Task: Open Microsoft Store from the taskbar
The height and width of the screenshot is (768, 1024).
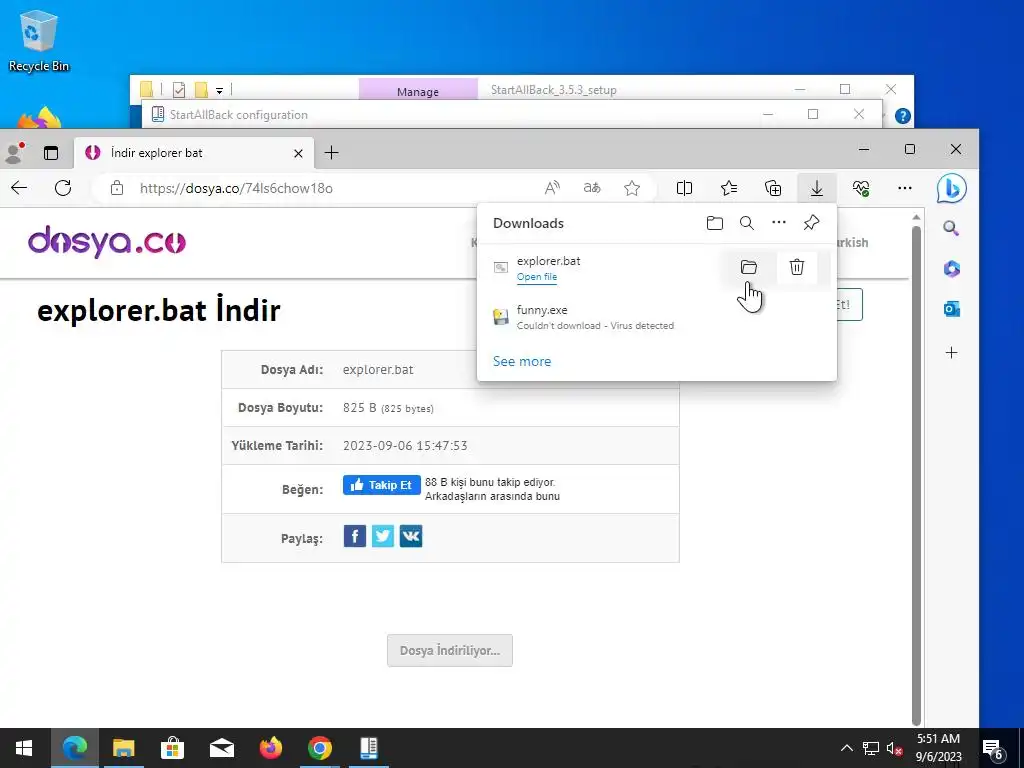Action: (x=172, y=748)
